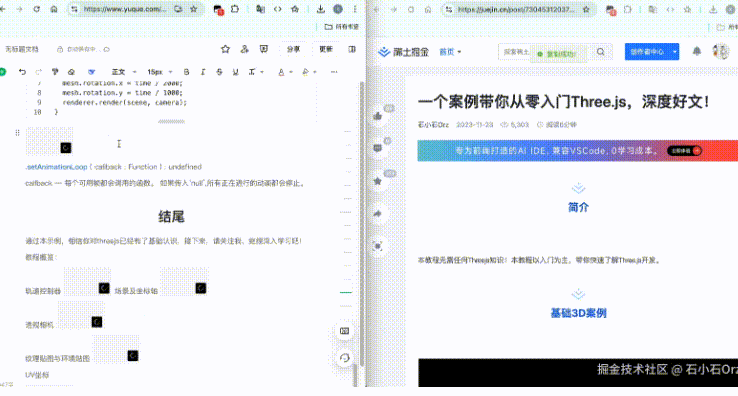Toggle italic formatting
This screenshot has width=738, height=396.
coord(203,72)
